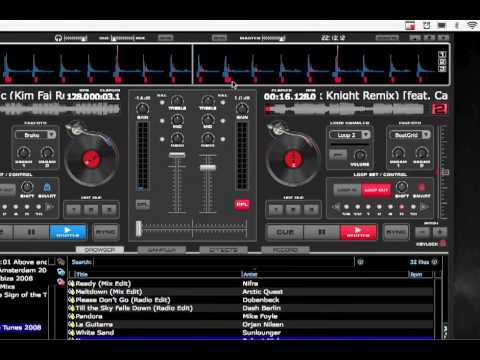480x360 pixels.
Task: Toggle the blue Smart loop on left deck
Action: (x=47, y=187)
